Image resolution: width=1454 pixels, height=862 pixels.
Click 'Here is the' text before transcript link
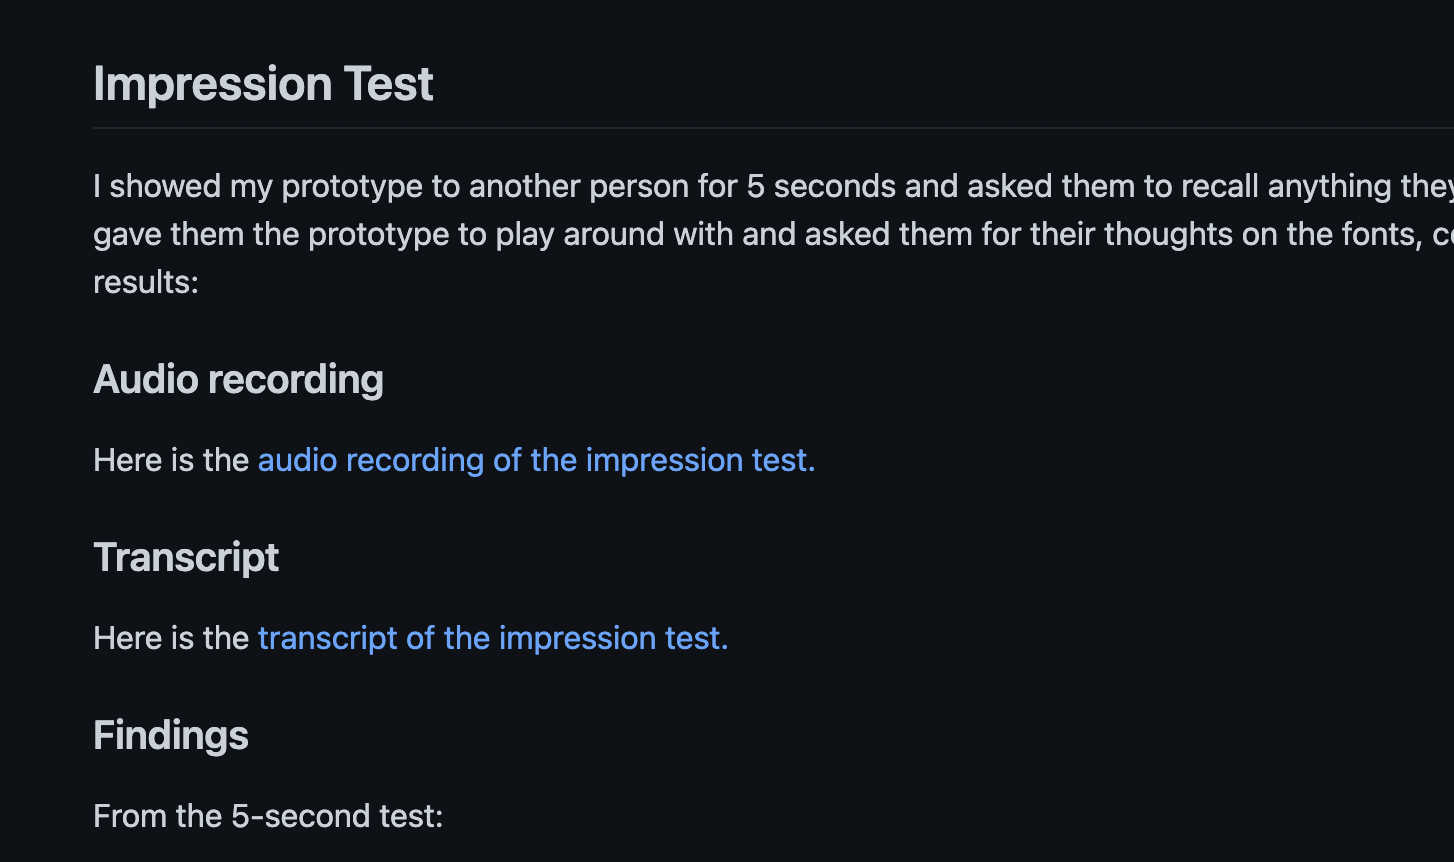point(171,638)
